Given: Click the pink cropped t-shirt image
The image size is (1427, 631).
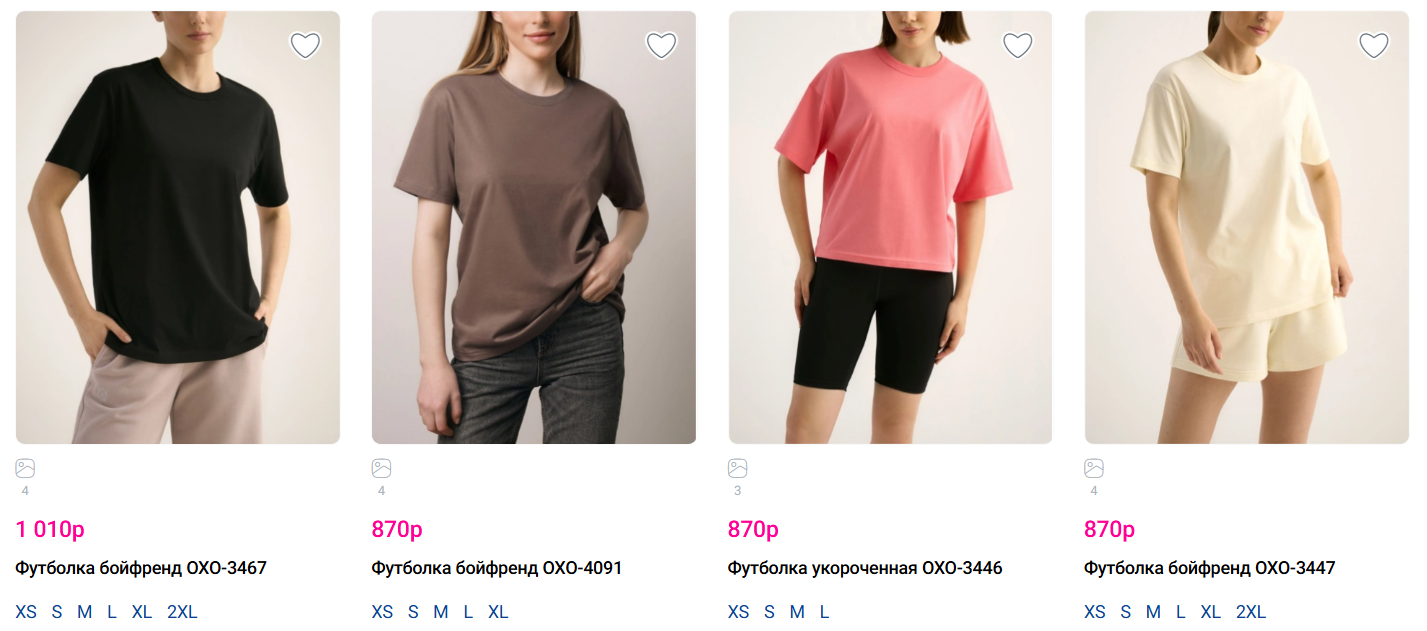Looking at the screenshot, I should click(890, 227).
